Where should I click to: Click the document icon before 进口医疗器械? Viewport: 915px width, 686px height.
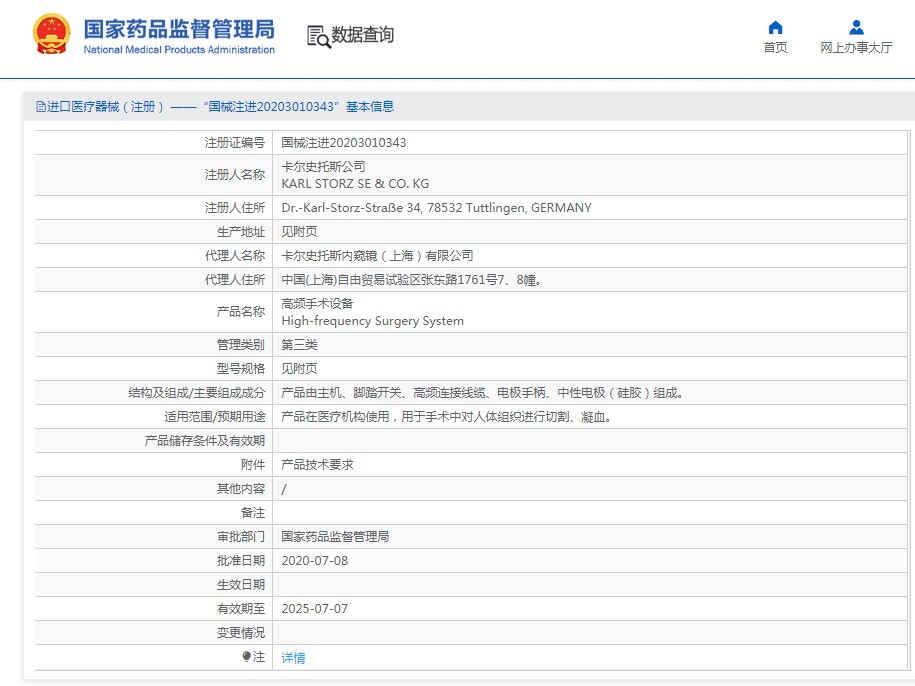pyautogui.click(x=40, y=107)
